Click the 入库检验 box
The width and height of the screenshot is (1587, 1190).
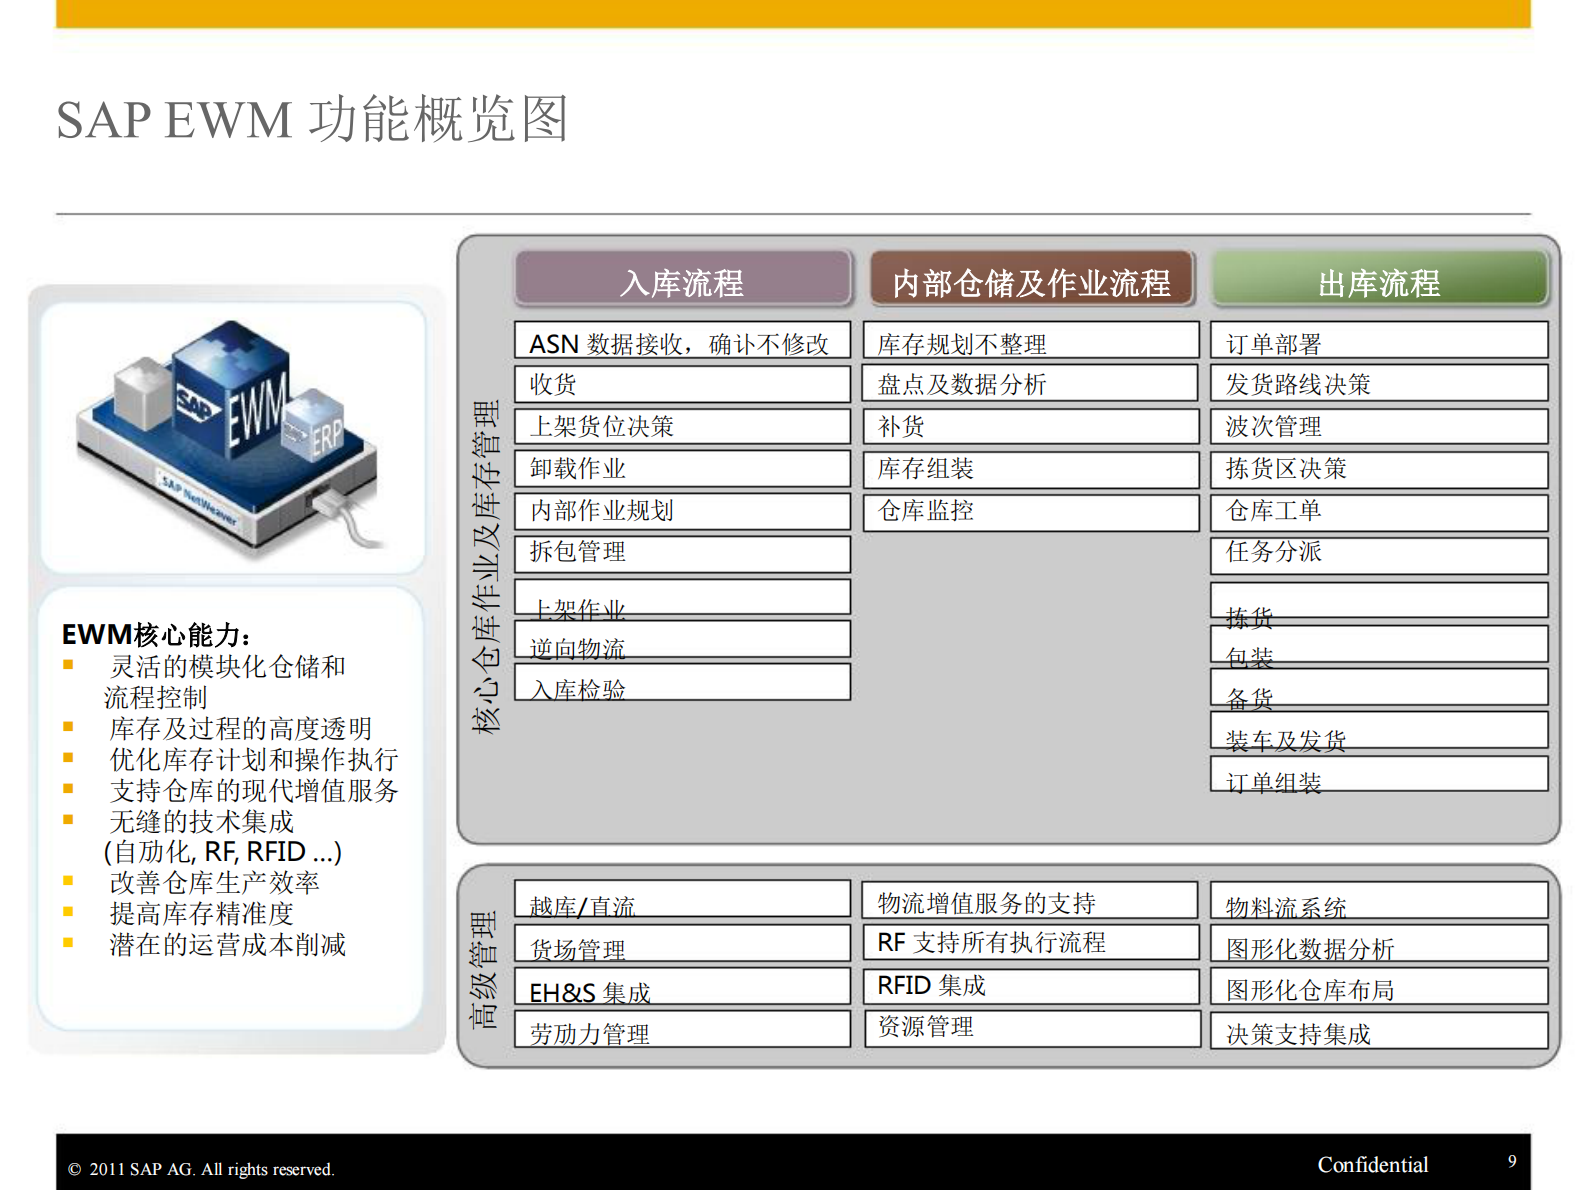[x=683, y=682]
